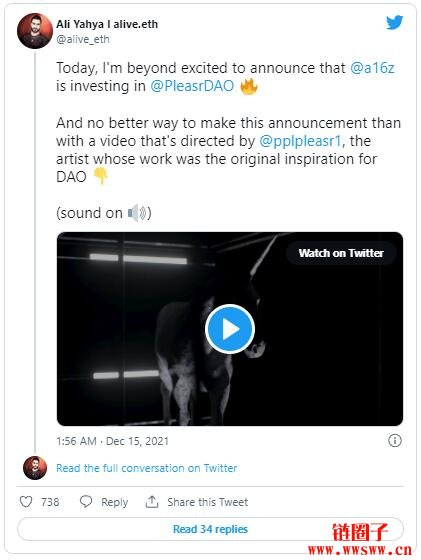Play the embedded tweet video
421x560 pixels.
230,329
